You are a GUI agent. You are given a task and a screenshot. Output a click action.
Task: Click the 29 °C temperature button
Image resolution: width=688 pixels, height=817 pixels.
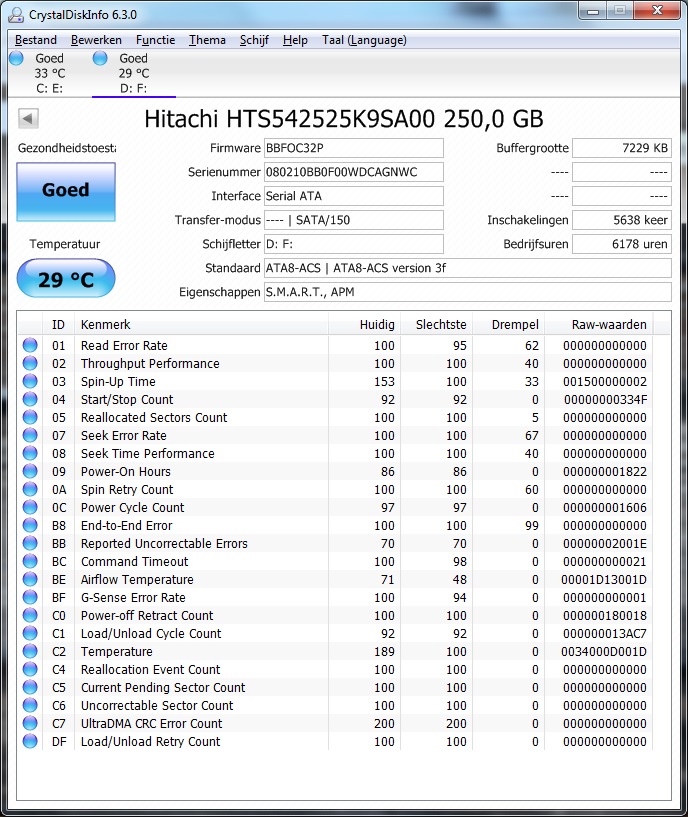coord(66,279)
